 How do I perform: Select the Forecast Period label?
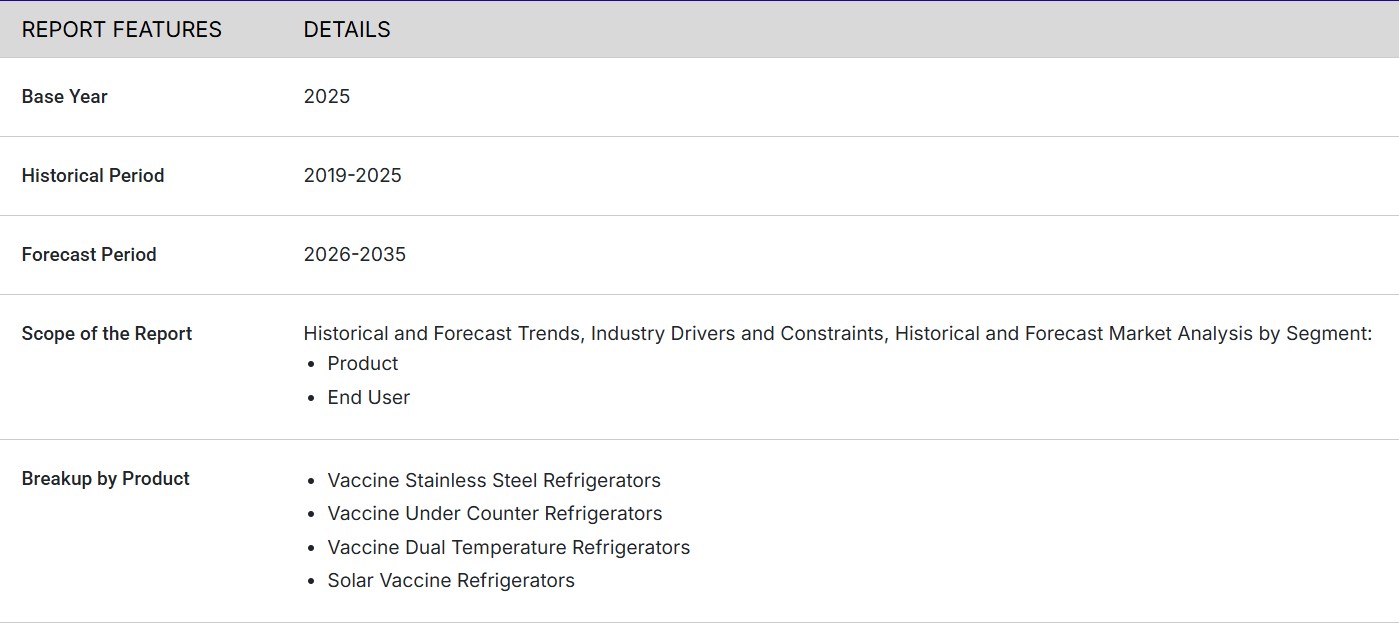[x=89, y=255]
